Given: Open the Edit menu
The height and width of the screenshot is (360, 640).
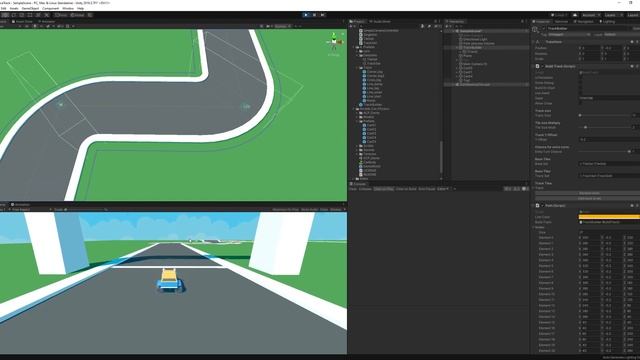Looking at the screenshot, I should [3, 8].
